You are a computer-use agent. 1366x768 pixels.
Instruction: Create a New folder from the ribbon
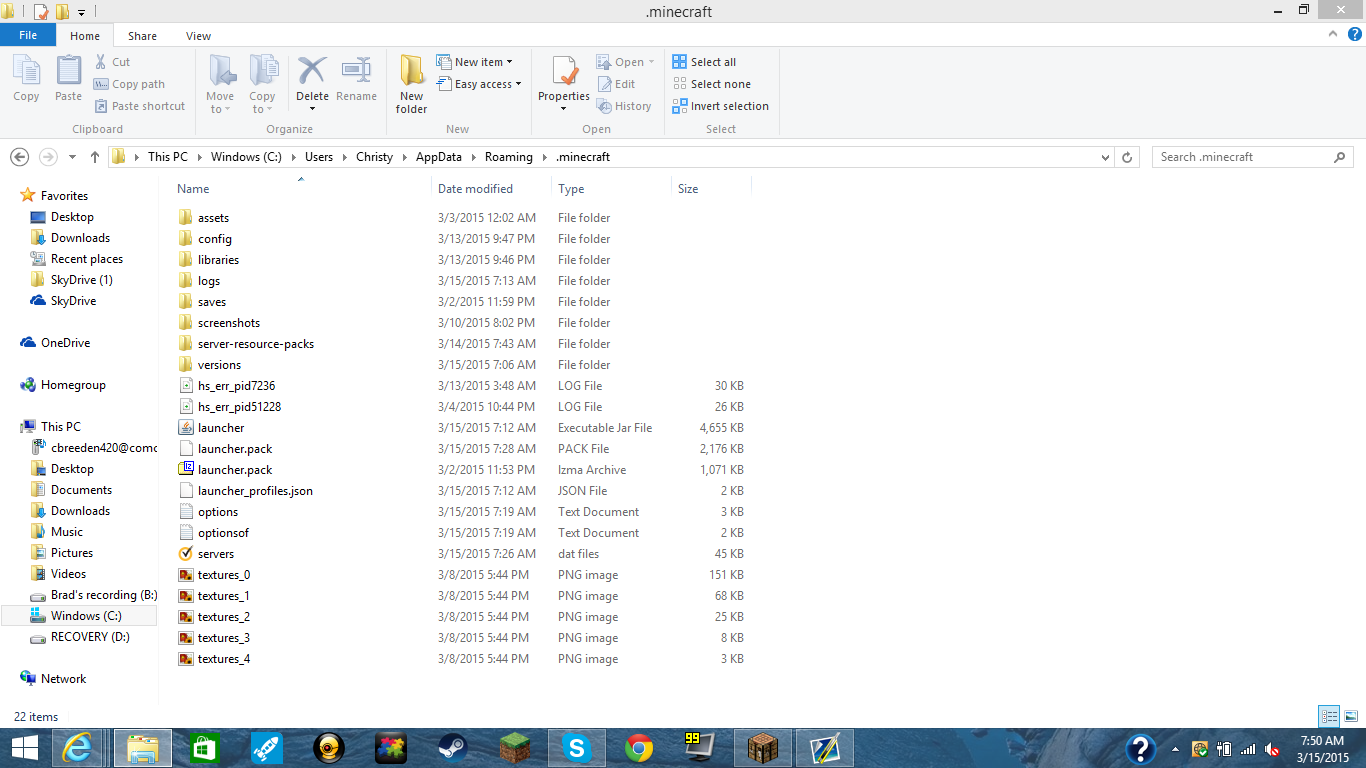pos(411,84)
